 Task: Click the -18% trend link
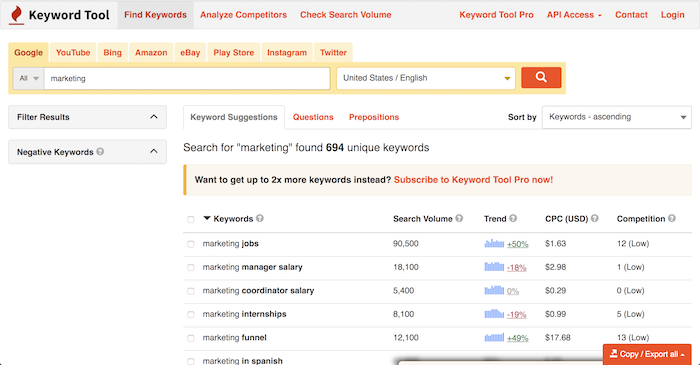pyautogui.click(x=517, y=268)
